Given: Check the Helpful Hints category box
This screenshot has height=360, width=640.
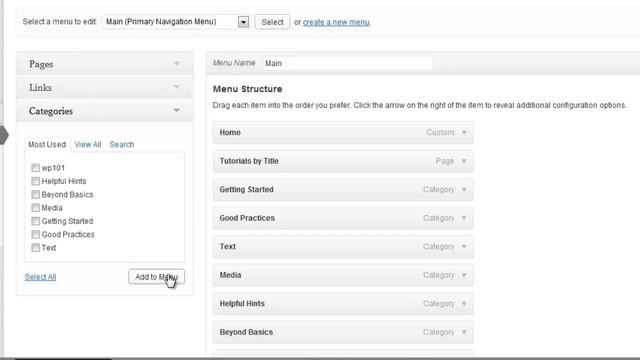Looking at the screenshot, I should 36,181.
